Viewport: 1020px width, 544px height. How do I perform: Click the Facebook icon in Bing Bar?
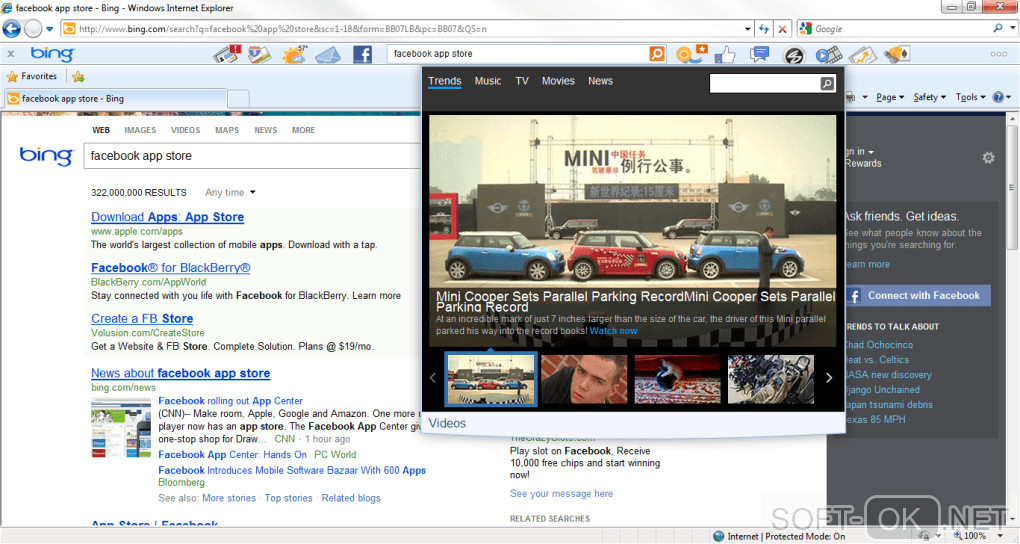tap(362, 55)
